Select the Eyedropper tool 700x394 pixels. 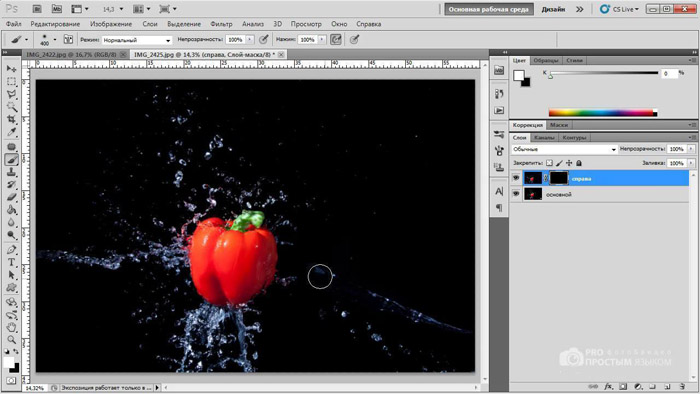(12, 132)
